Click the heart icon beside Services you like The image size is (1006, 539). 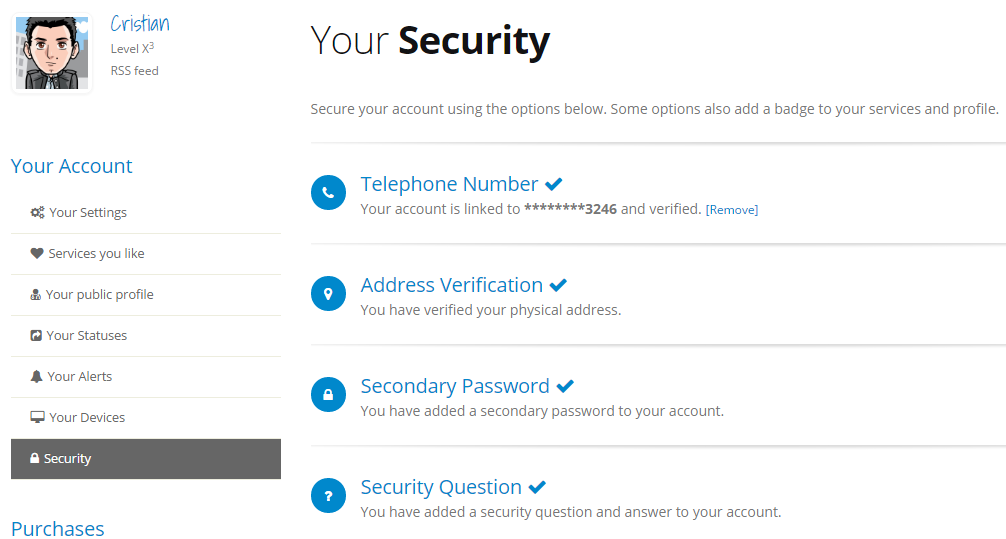37,254
